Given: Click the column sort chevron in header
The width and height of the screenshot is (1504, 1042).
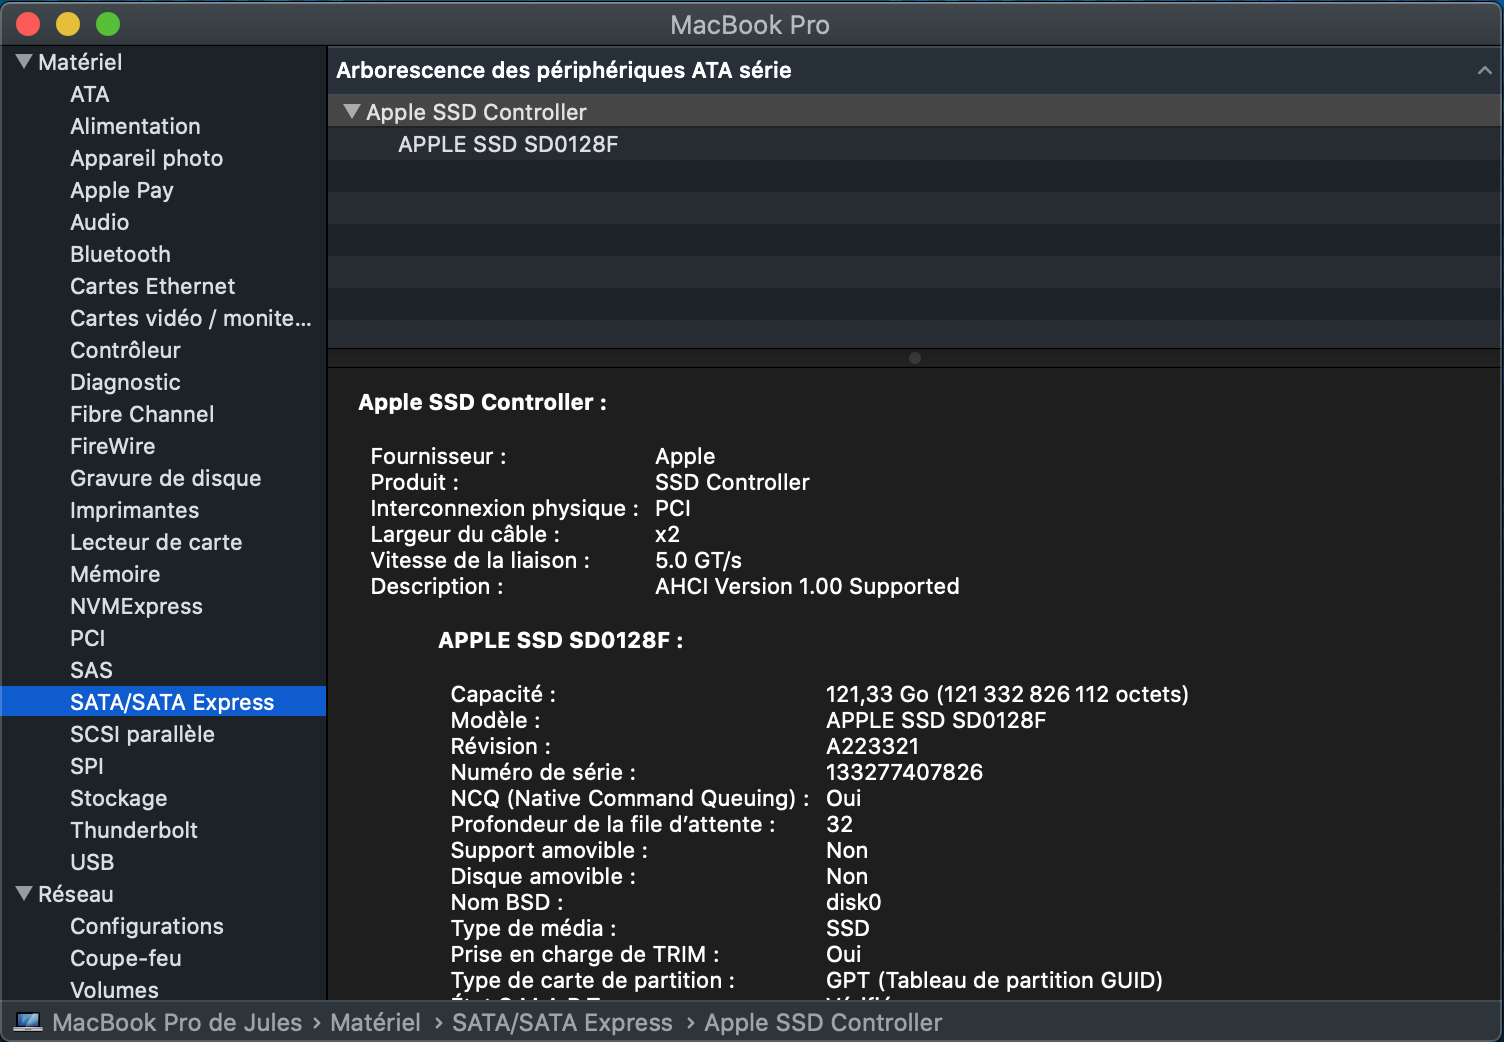Looking at the screenshot, I should point(1484,70).
